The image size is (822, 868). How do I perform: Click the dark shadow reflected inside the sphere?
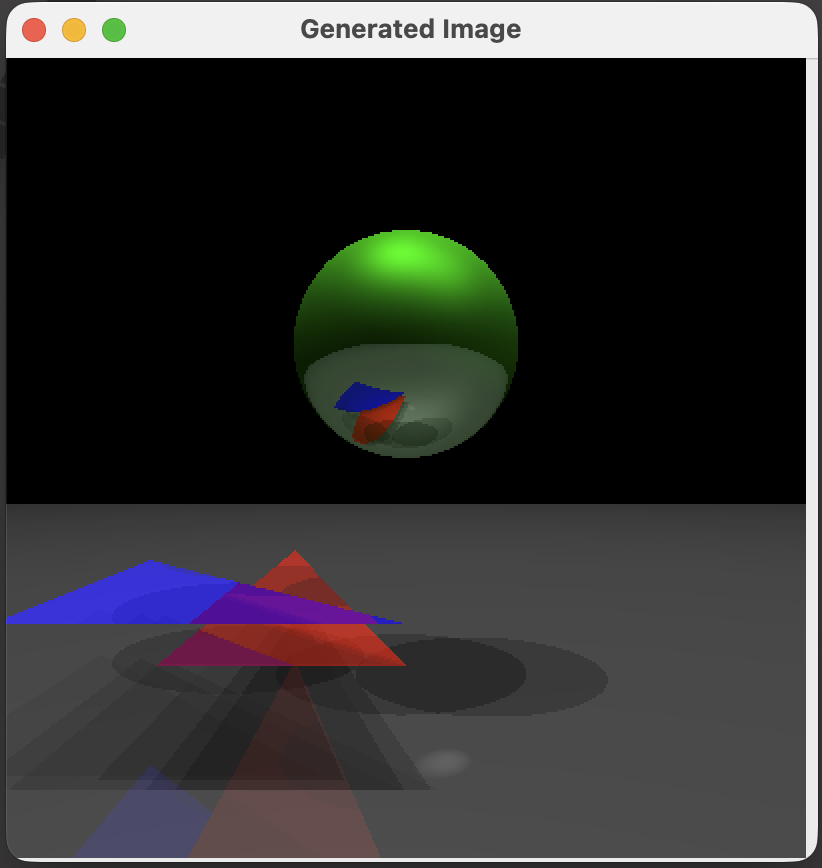click(415, 434)
